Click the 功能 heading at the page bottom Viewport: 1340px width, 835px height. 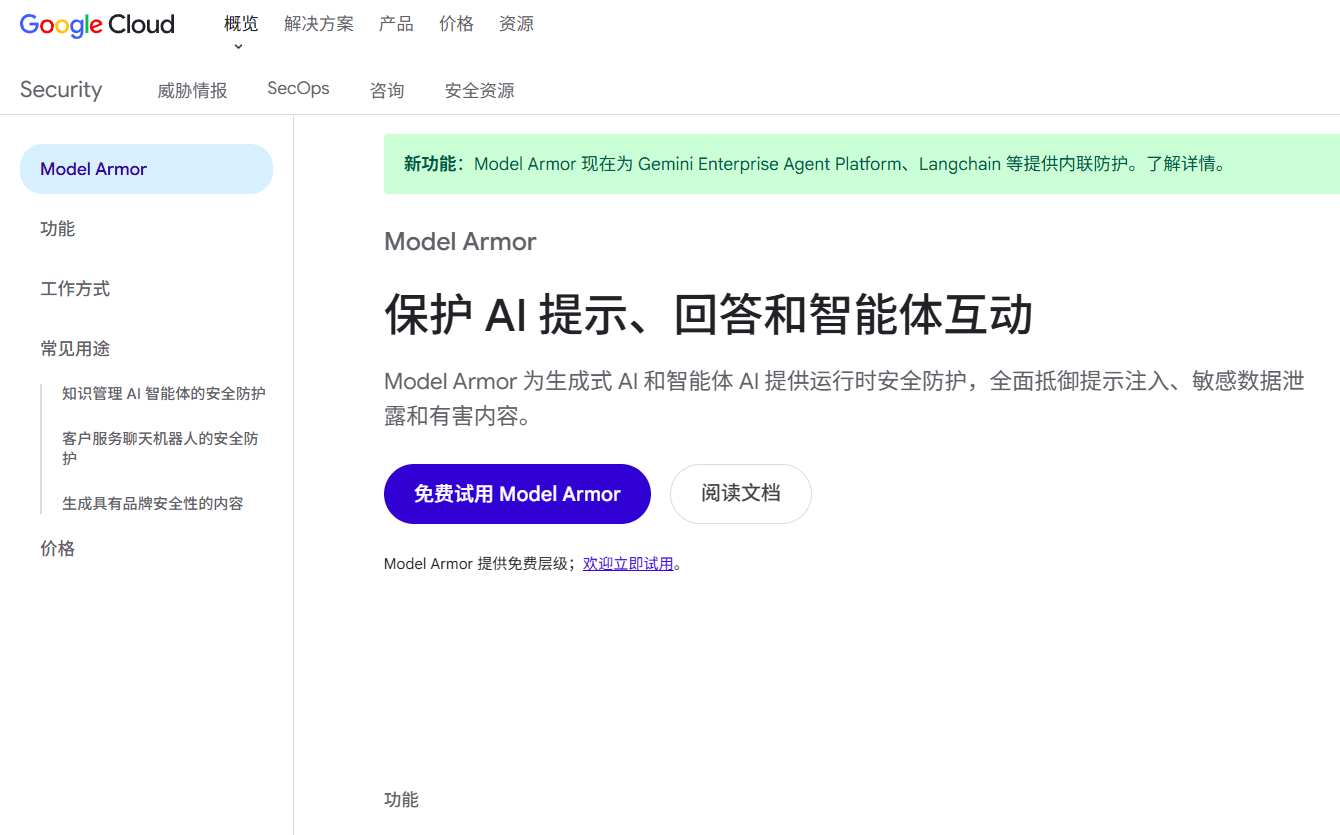click(401, 800)
